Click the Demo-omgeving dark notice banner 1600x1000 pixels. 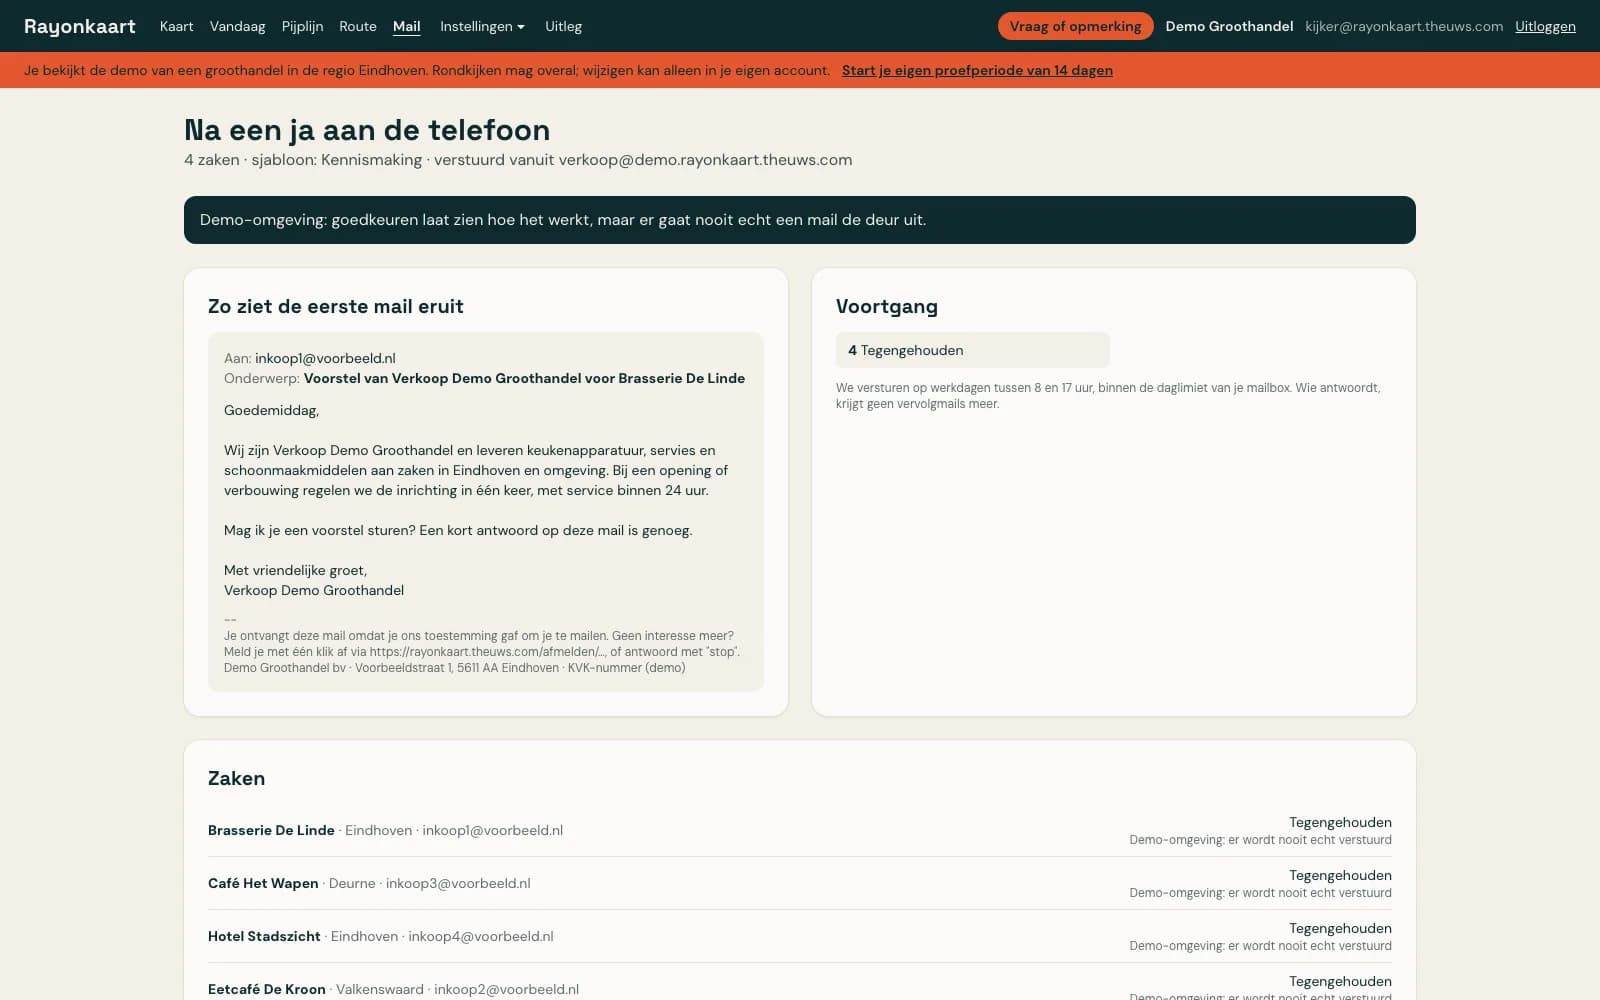800,220
